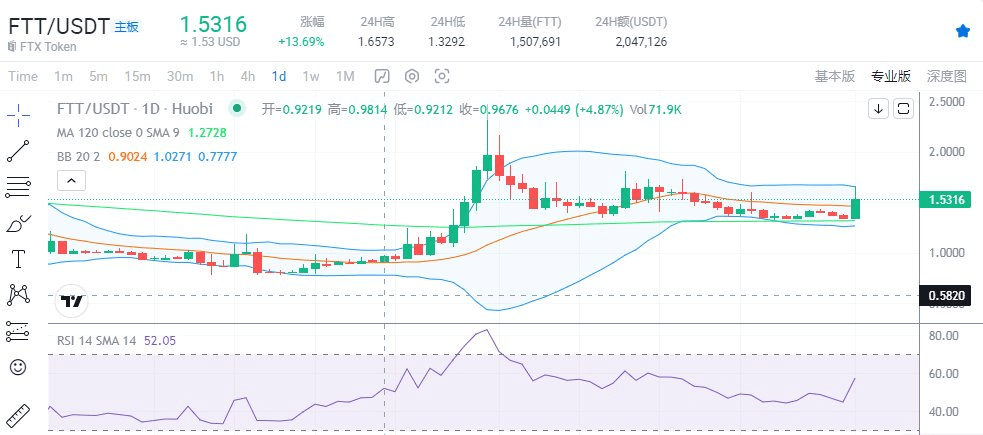Screen dimensions: 983x435
Task: Click the 24H volume value 1,507,691
Action: pyautogui.click(x=535, y=42)
